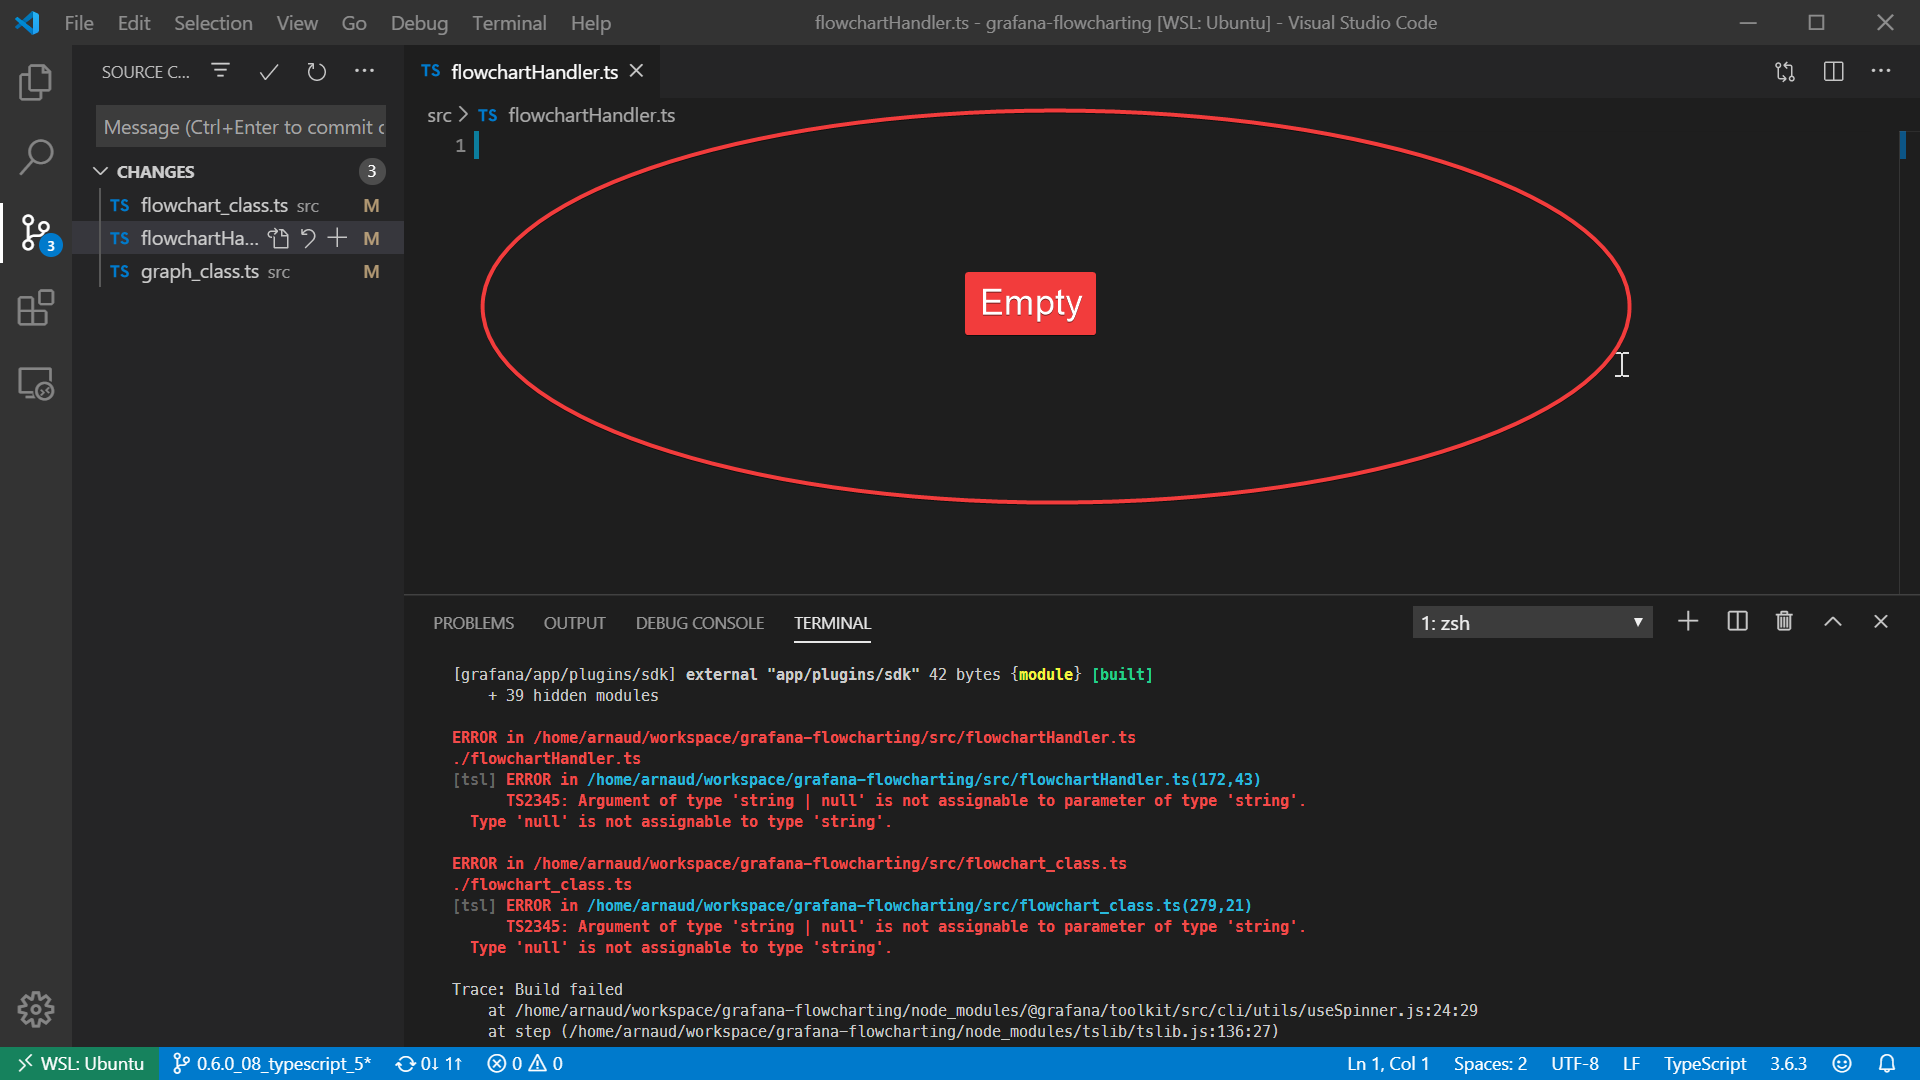Open the '1: zsh' terminal dropdown

point(1533,621)
